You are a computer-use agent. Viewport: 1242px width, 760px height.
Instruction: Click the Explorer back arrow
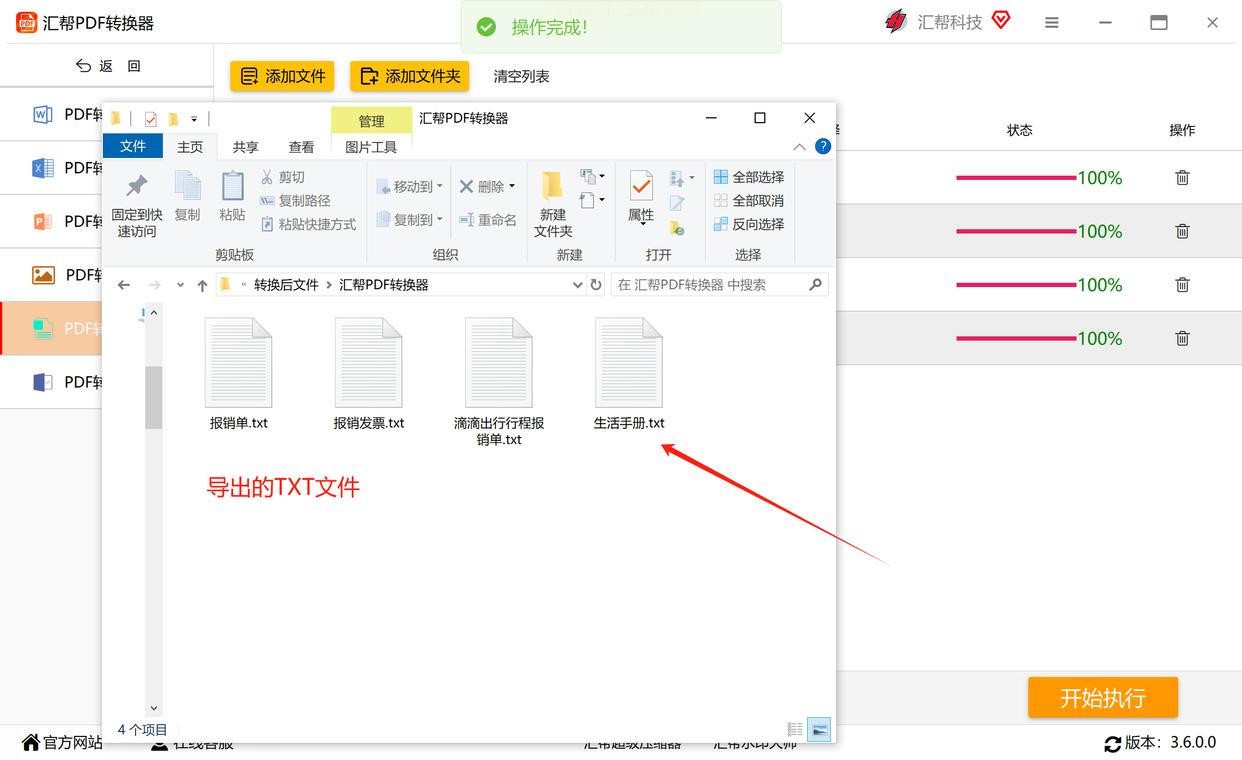[x=124, y=285]
